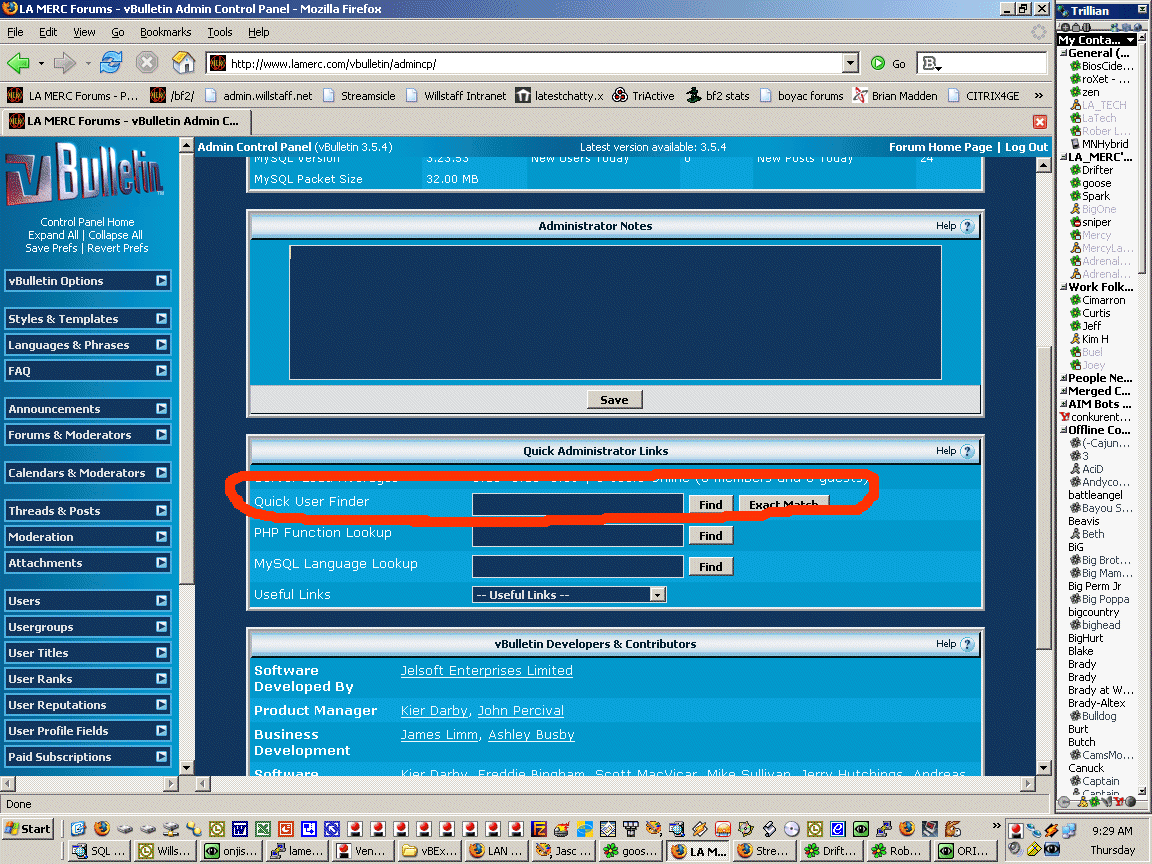Launch Word from the quick launch bar
This screenshot has height=864, width=1152.
pos(240,829)
